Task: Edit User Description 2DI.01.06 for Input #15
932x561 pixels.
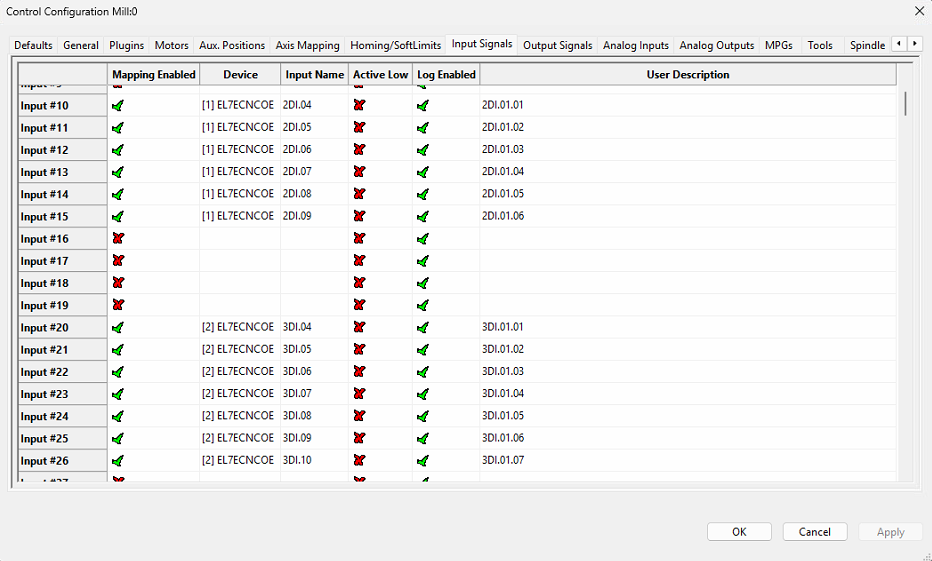Action: (503, 216)
